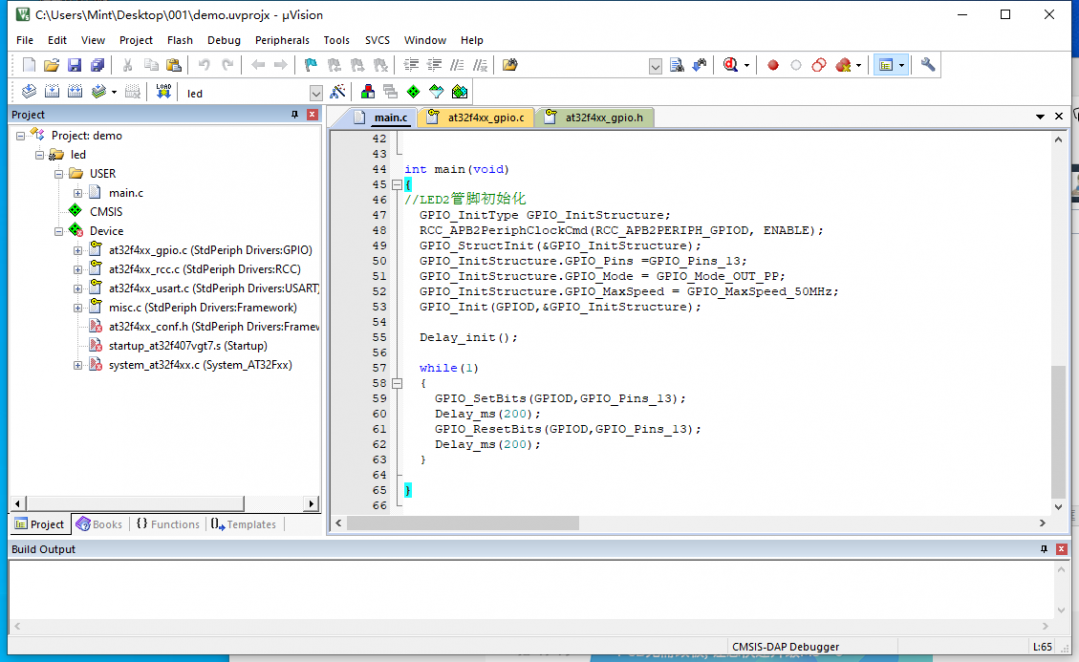
Task: Save the current file with the floppy icon
Action: coord(74,65)
